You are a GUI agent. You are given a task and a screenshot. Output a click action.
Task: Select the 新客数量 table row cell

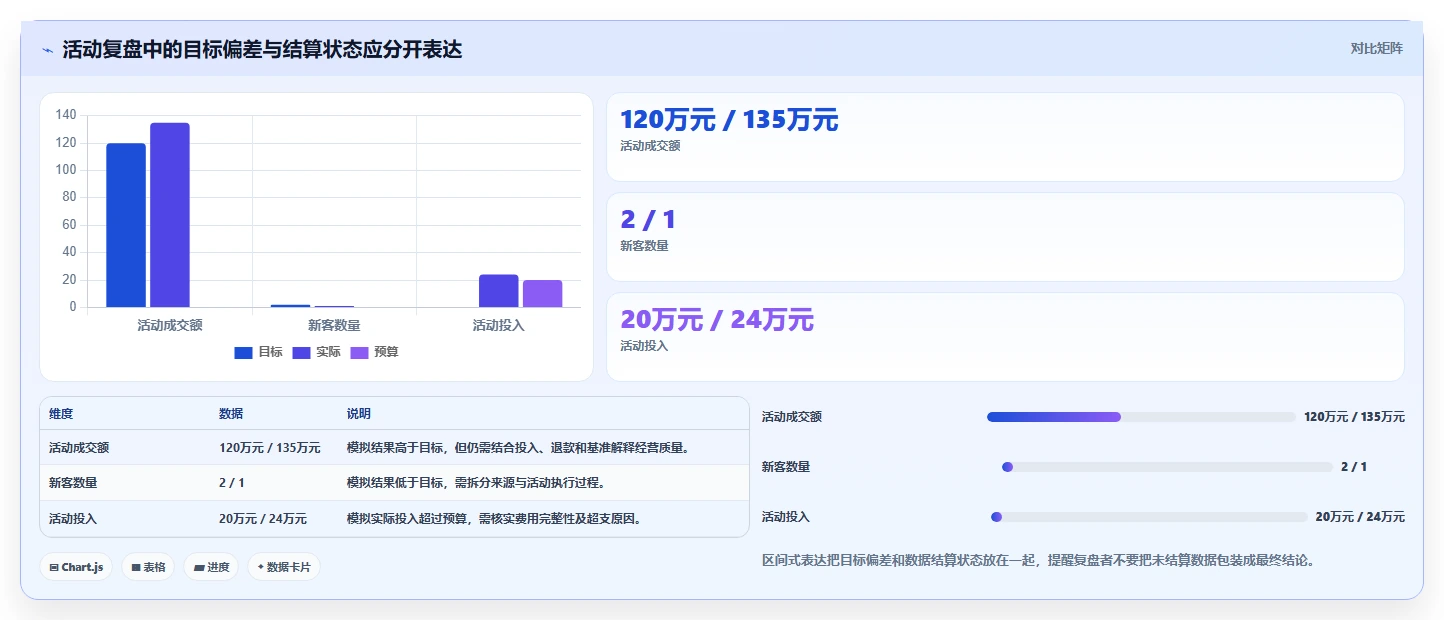[73, 483]
